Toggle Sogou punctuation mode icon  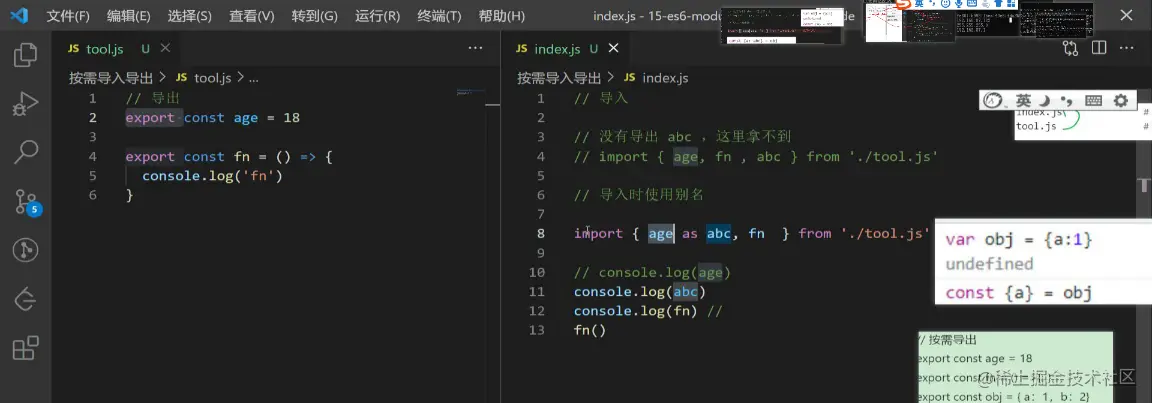pyautogui.click(x=1068, y=101)
